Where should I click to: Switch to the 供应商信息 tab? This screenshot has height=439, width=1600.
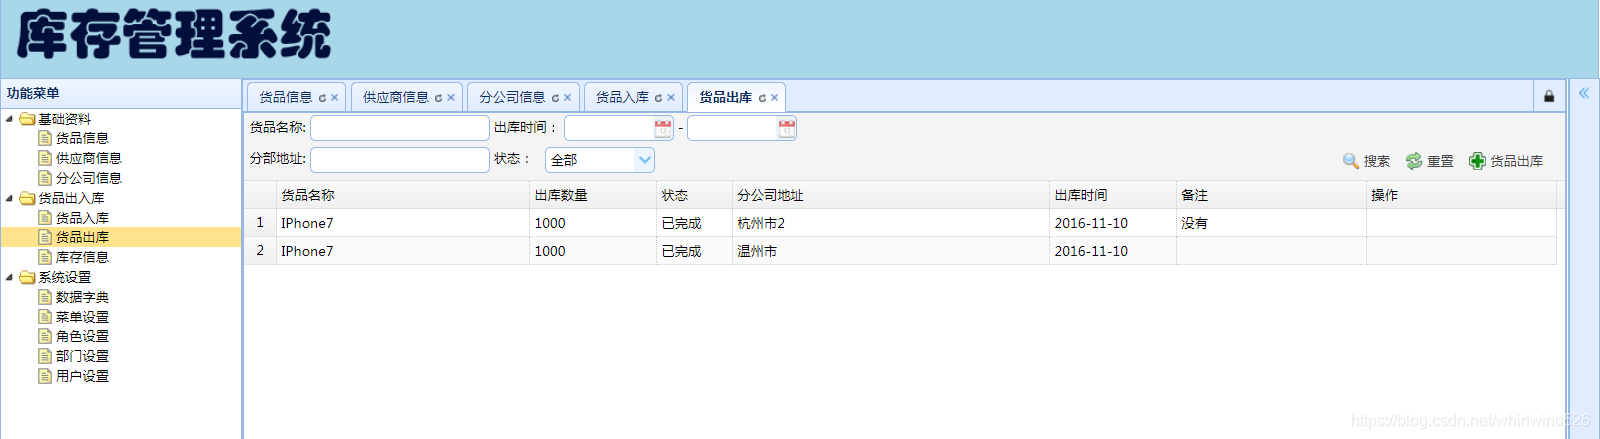click(396, 98)
